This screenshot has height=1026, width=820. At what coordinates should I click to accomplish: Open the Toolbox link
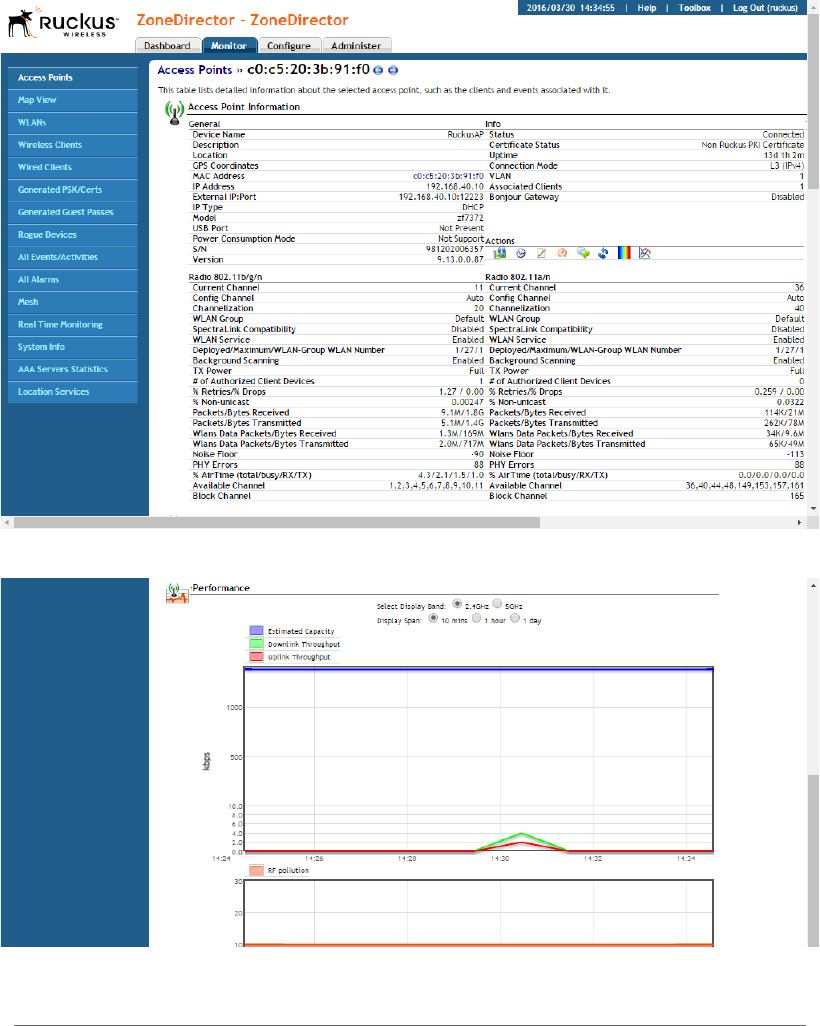[x=694, y=8]
